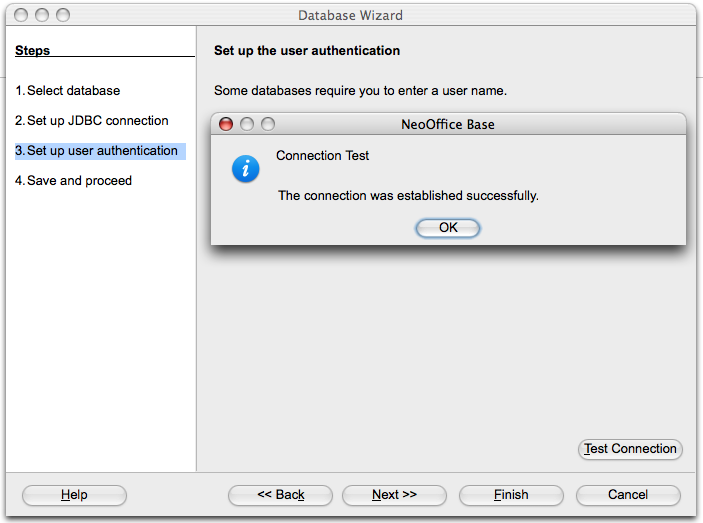This screenshot has height=523, width=703.
Task: Click the NeoOffice Base dialog minimize button
Action: (247, 125)
